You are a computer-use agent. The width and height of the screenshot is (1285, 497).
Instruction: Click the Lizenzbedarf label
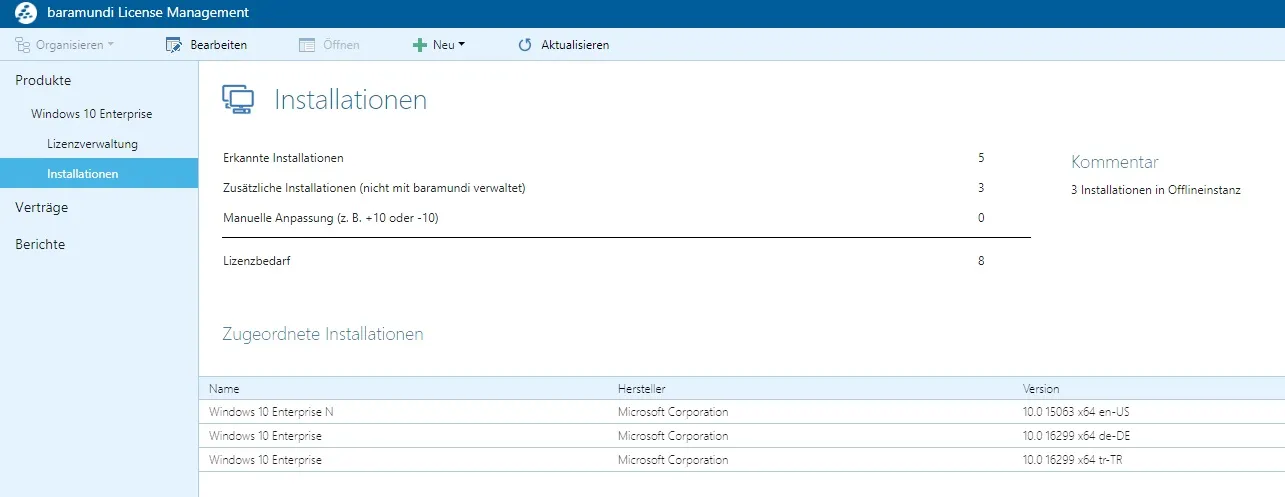pos(256,261)
